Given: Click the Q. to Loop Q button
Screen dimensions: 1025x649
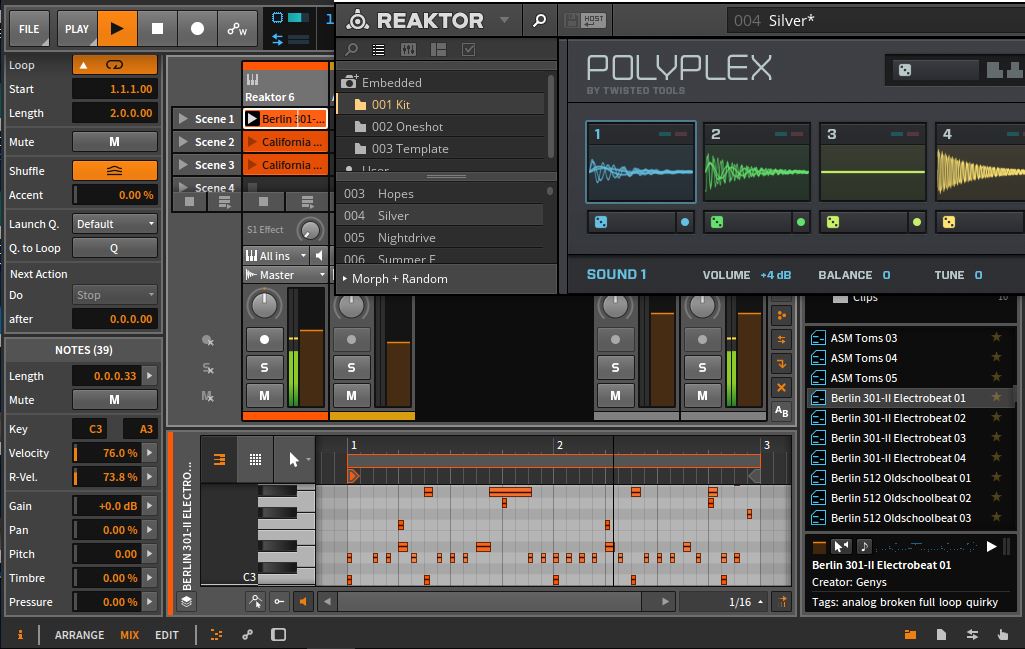Looking at the screenshot, I should (114, 248).
